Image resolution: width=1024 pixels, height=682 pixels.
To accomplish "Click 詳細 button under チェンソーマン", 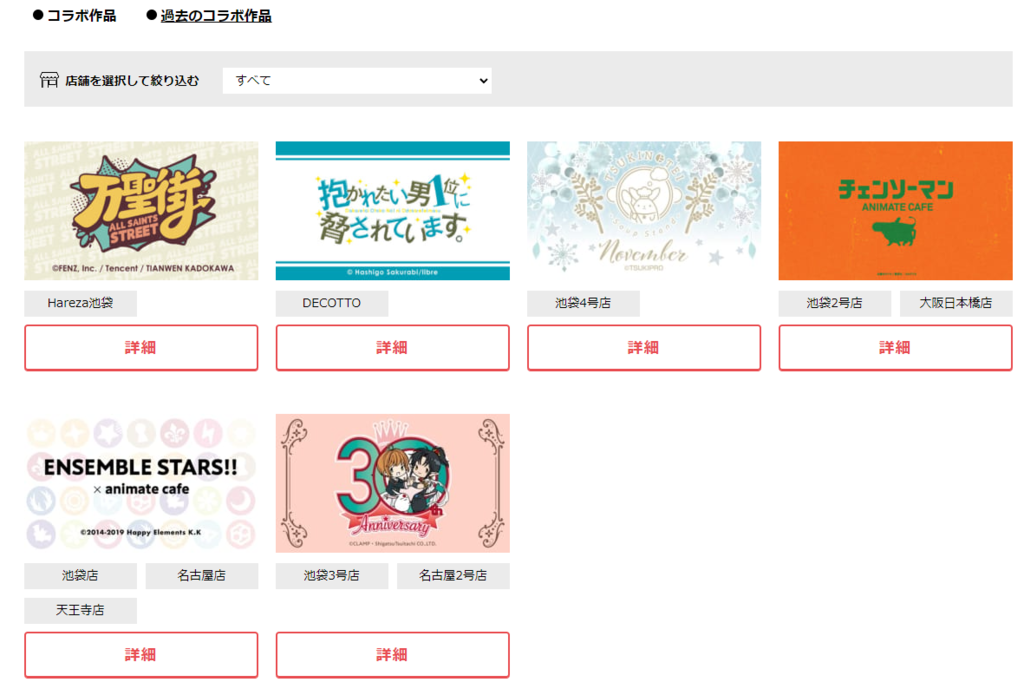I will (895, 348).
